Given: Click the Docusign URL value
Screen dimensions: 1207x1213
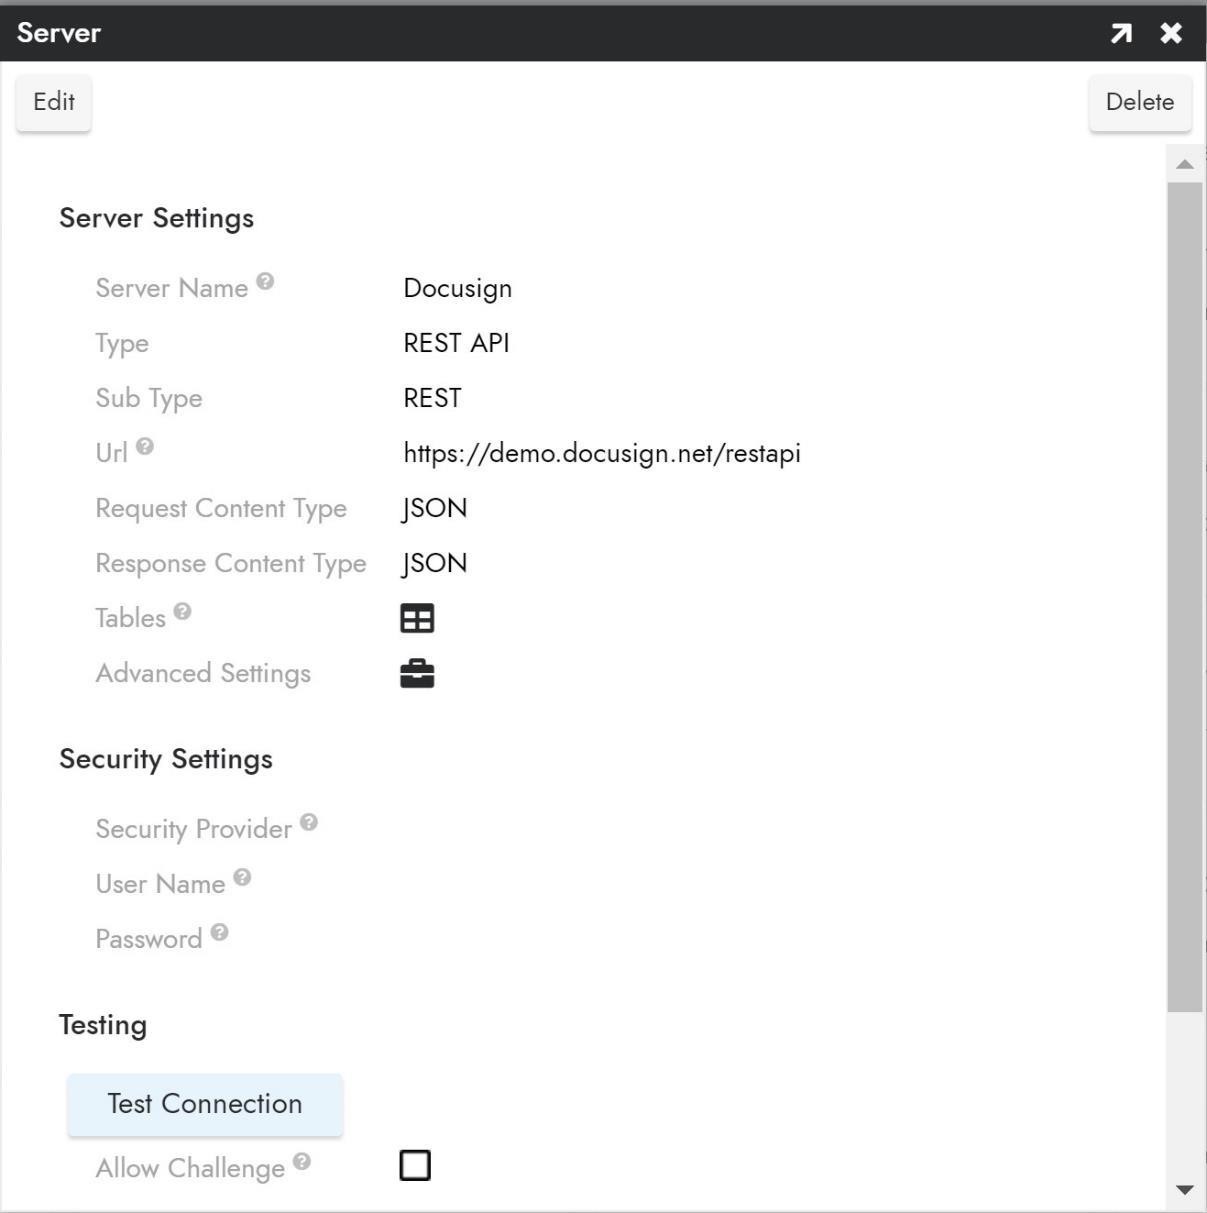Looking at the screenshot, I should [x=602, y=453].
